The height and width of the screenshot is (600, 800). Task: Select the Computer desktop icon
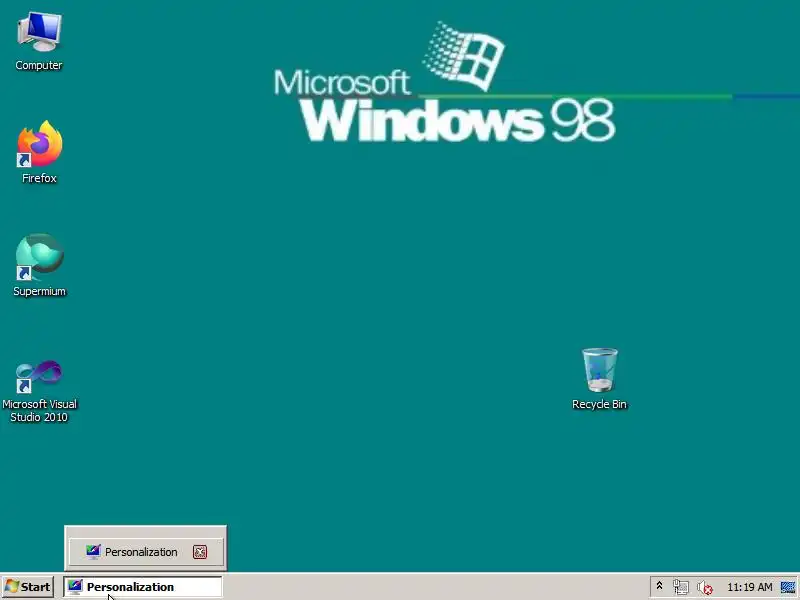[39, 42]
